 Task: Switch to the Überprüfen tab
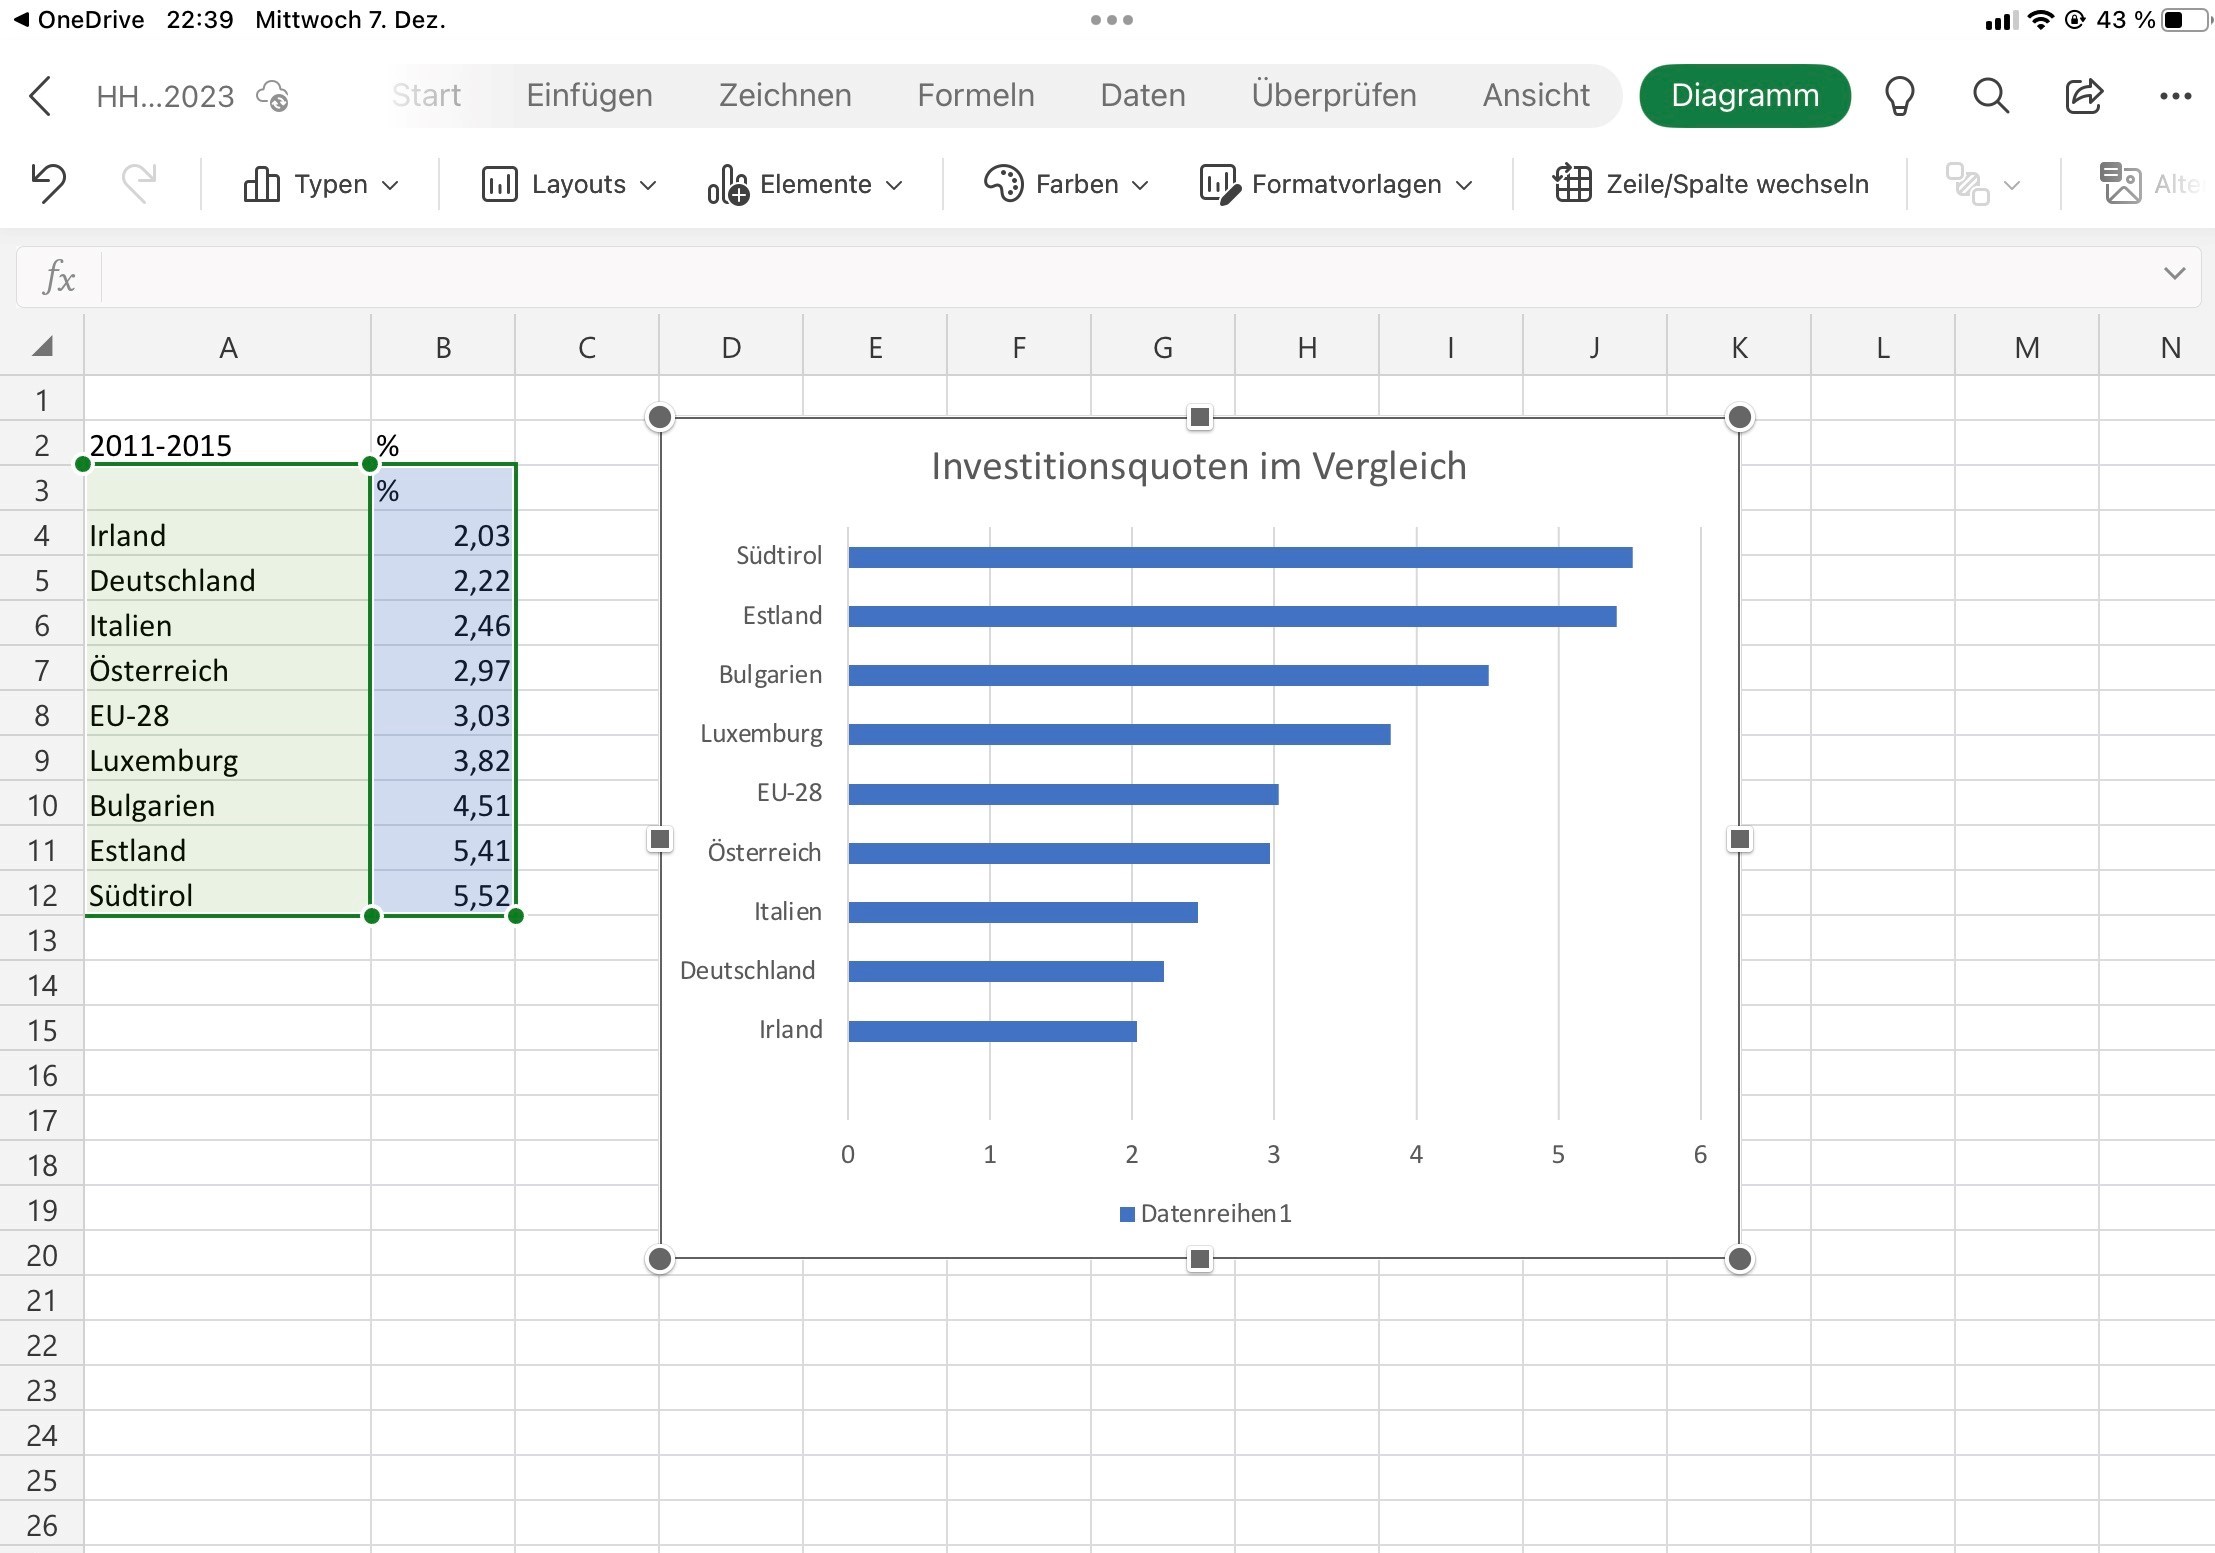[1334, 95]
